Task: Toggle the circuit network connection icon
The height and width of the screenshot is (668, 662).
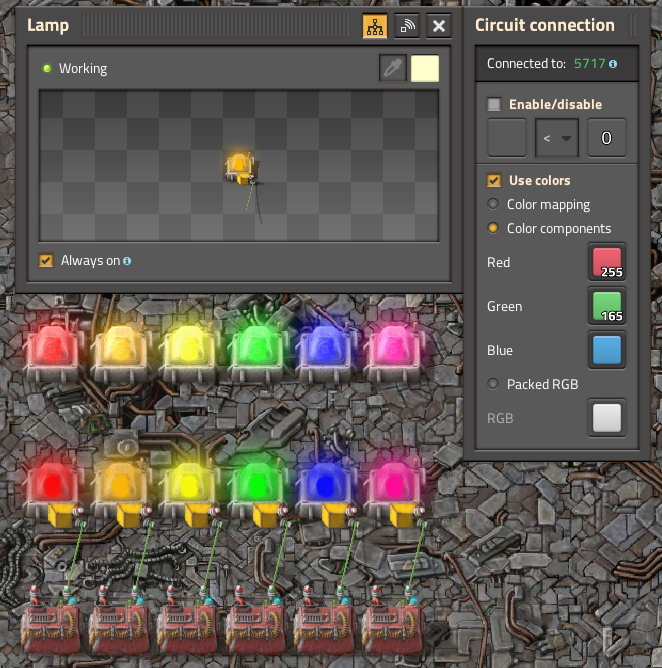Action: click(375, 26)
